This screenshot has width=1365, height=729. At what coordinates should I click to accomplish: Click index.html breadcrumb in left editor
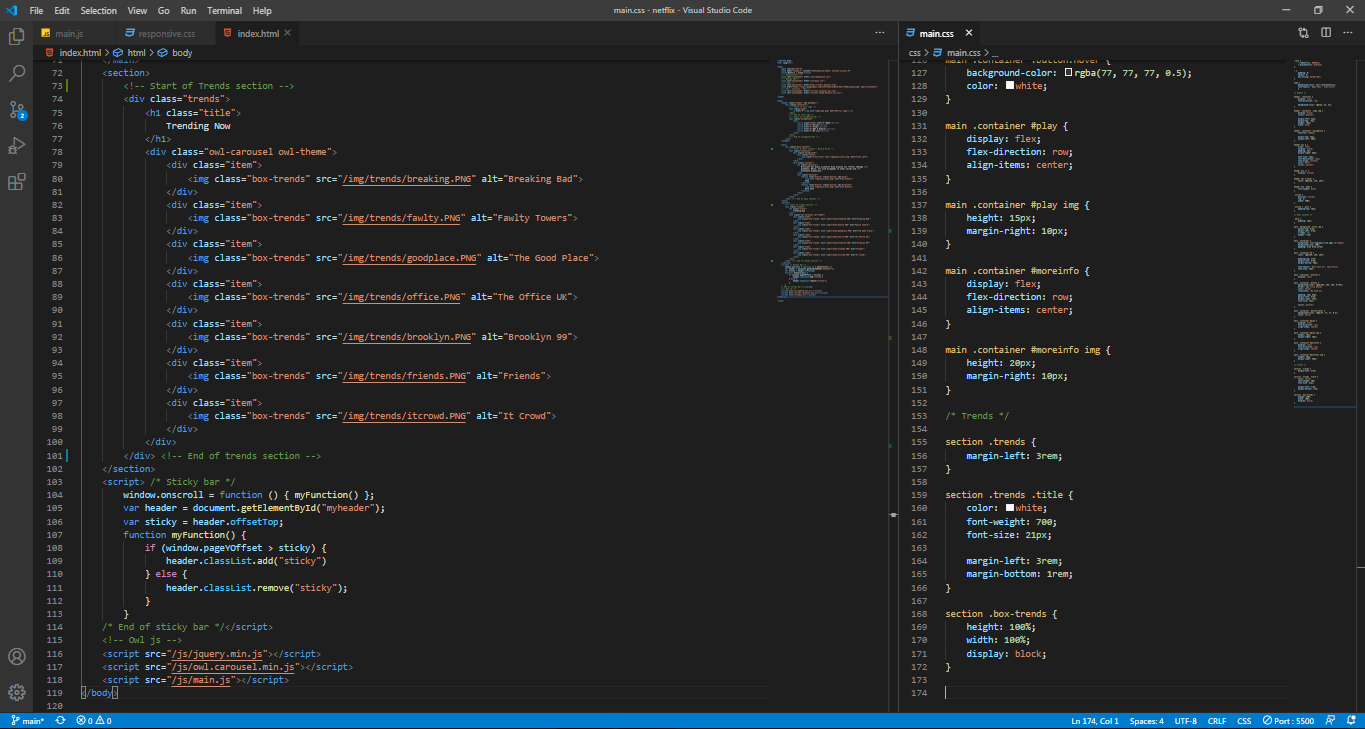73,53
